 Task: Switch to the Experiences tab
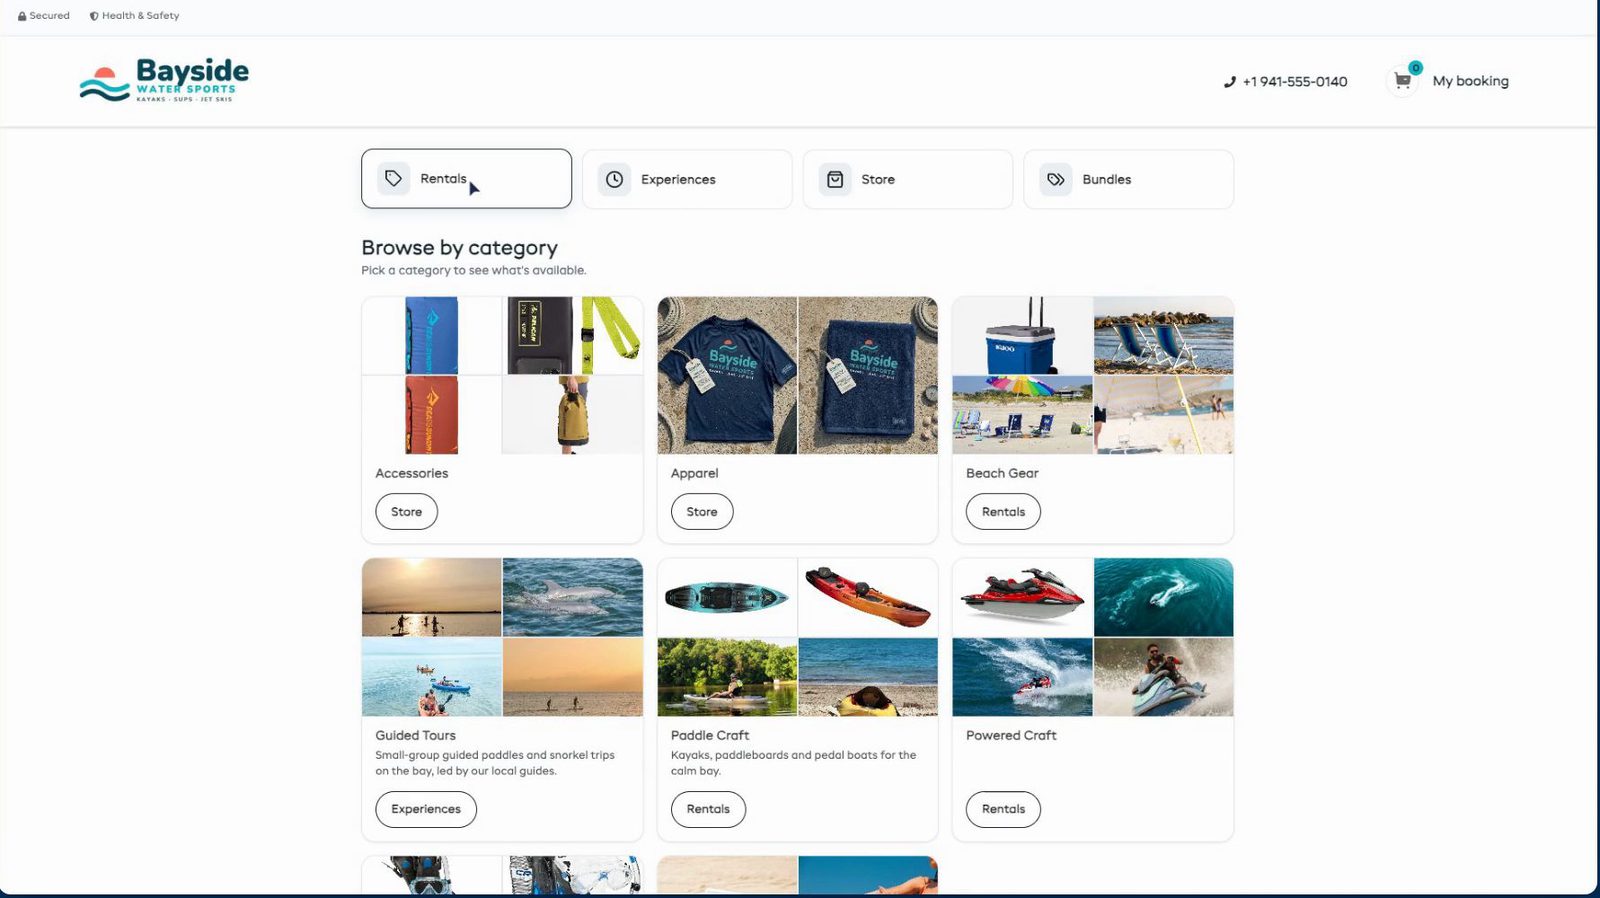tap(687, 179)
